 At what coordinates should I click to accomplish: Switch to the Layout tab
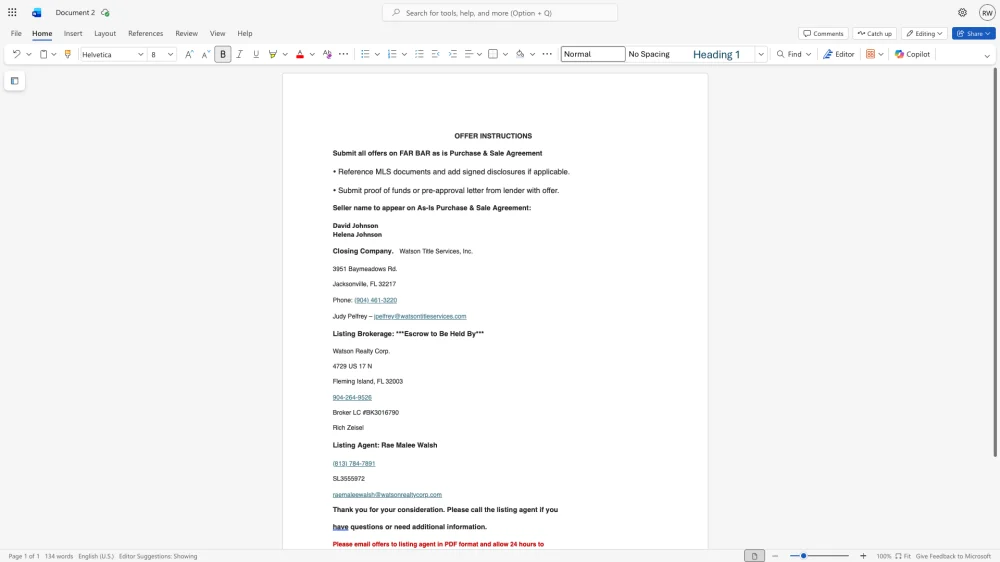[105, 33]
